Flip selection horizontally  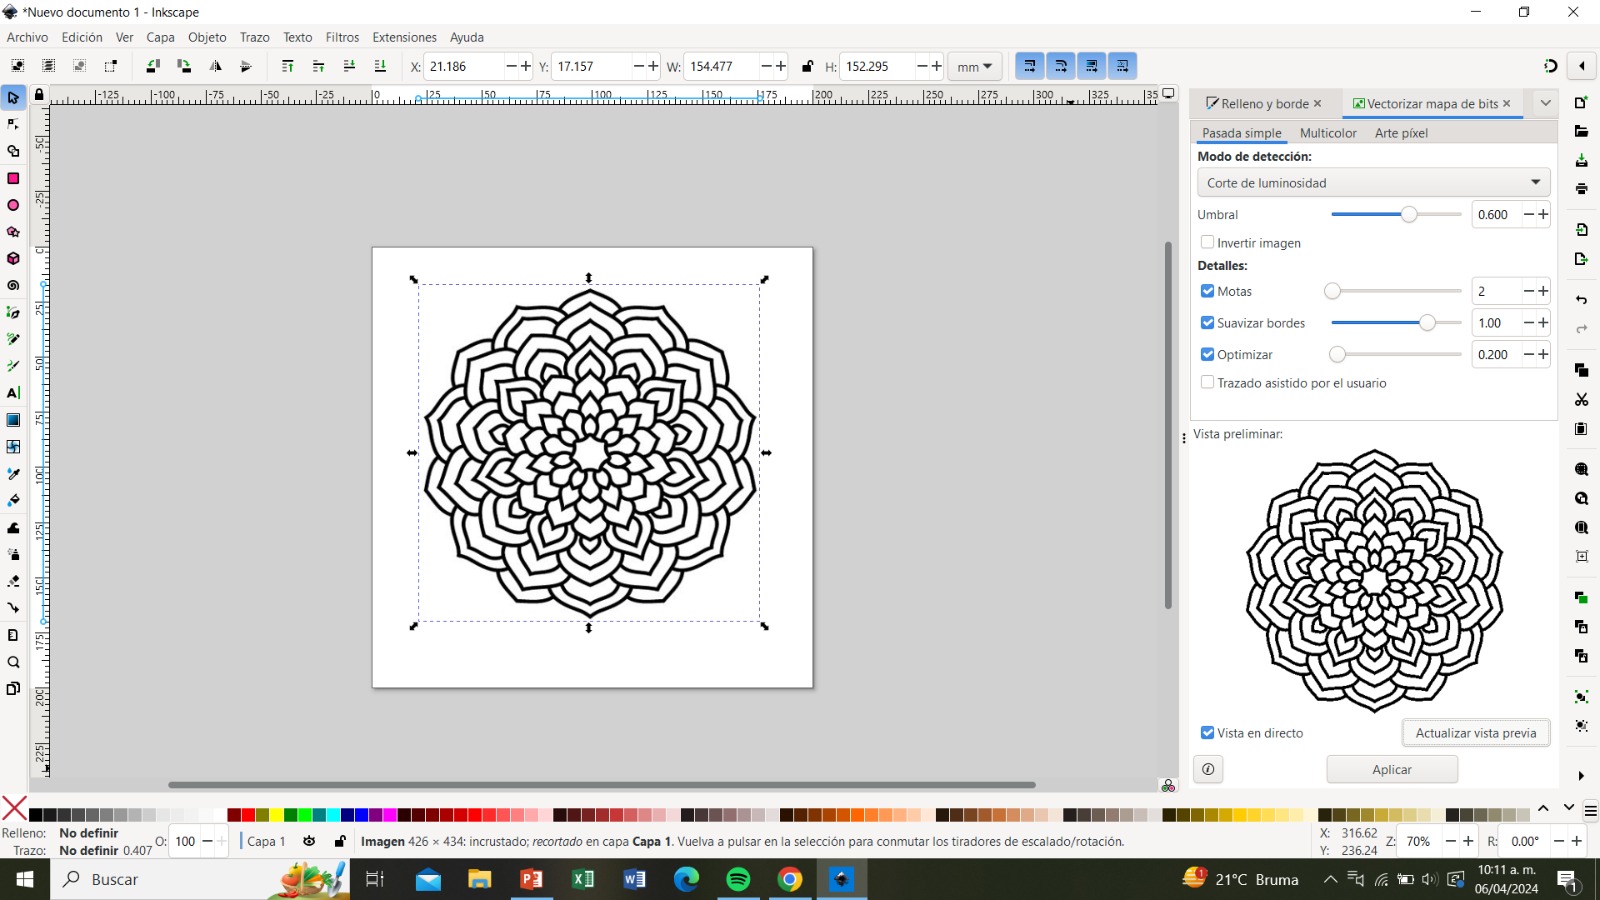point(215,66)
